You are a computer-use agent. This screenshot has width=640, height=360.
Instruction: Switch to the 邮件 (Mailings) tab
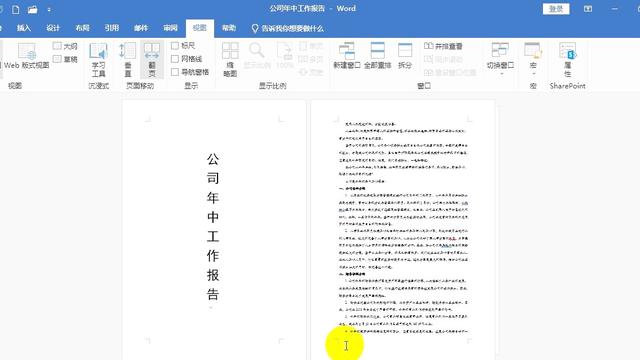(x=141, y=28)
